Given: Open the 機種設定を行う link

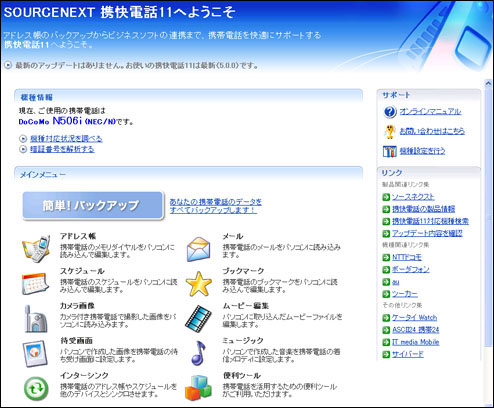Looking at the screenshot, I should point(422,151).
